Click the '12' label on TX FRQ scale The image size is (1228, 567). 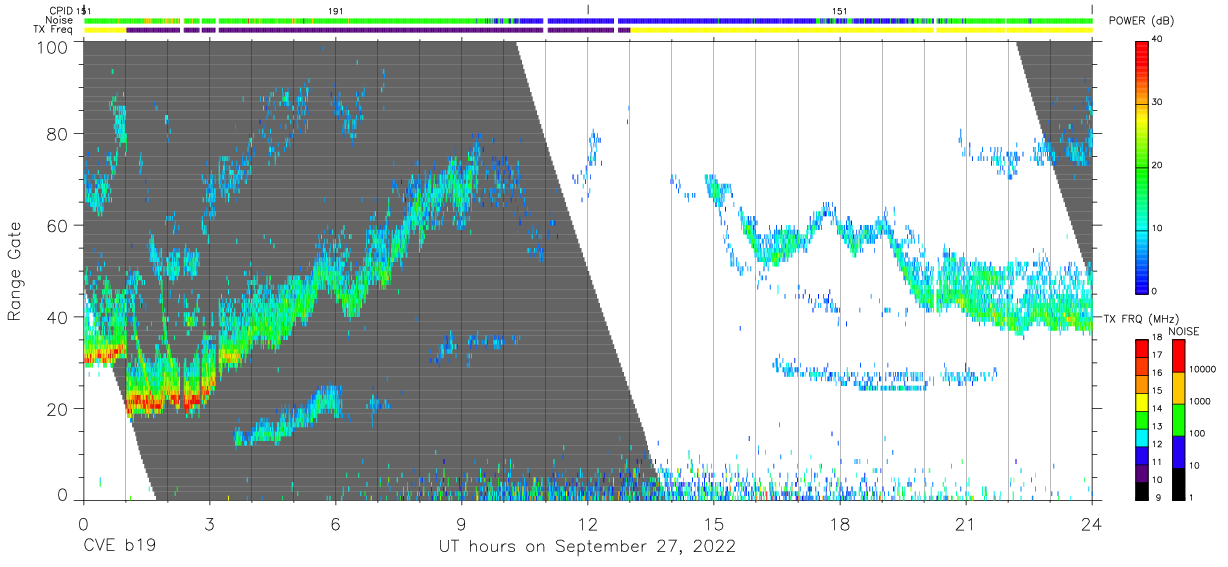pyautogui.click(x=1156, y=444)
